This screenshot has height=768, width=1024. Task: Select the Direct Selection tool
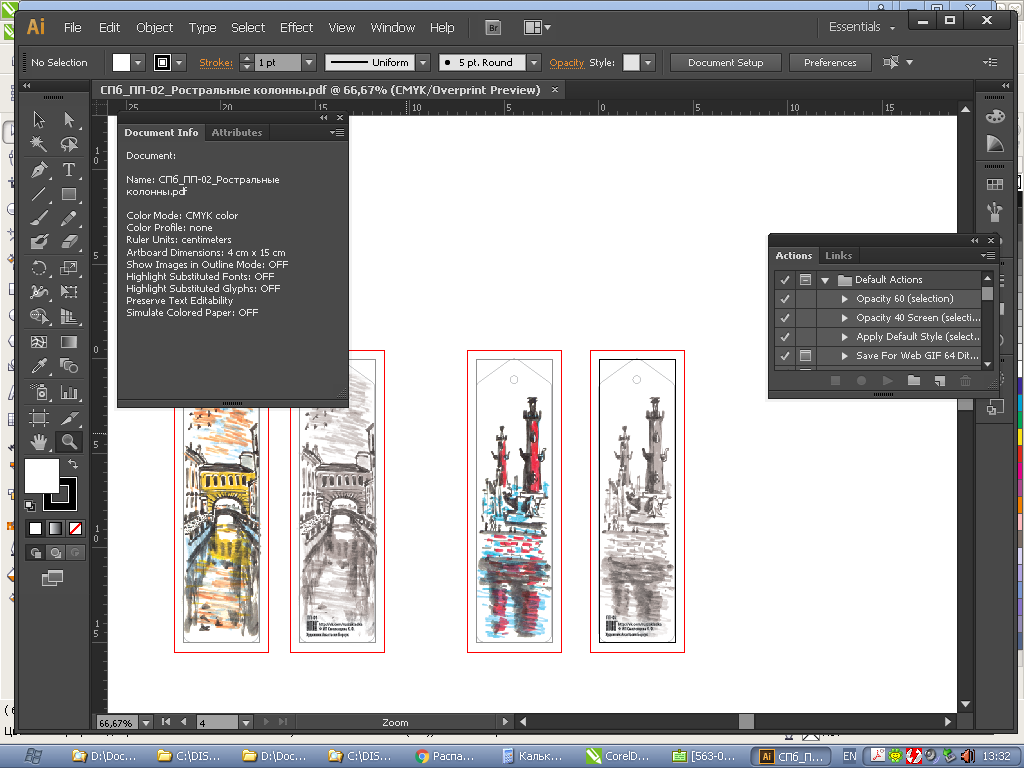(69, 120)
